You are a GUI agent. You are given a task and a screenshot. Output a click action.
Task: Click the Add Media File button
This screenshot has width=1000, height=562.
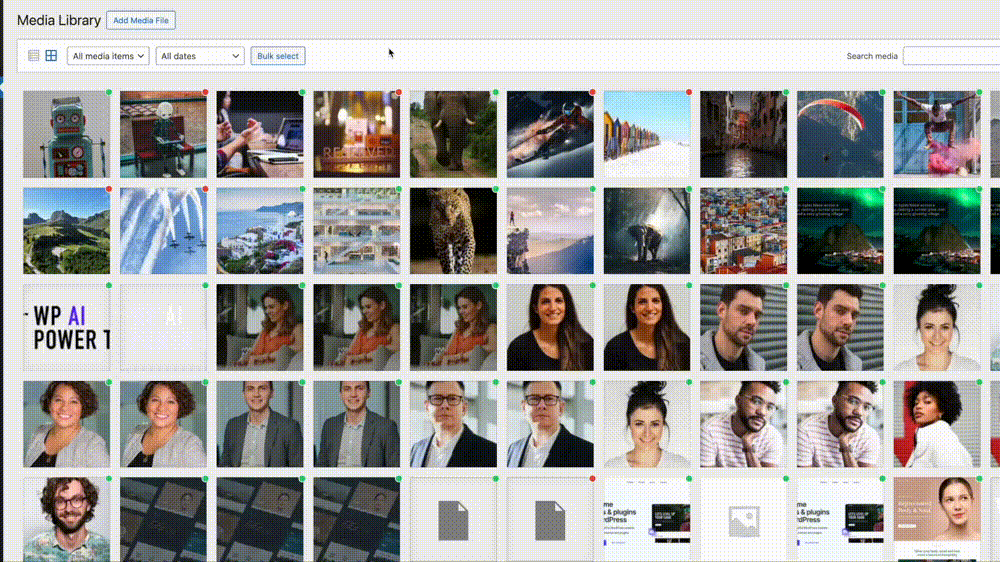click(x=141, y=20)
